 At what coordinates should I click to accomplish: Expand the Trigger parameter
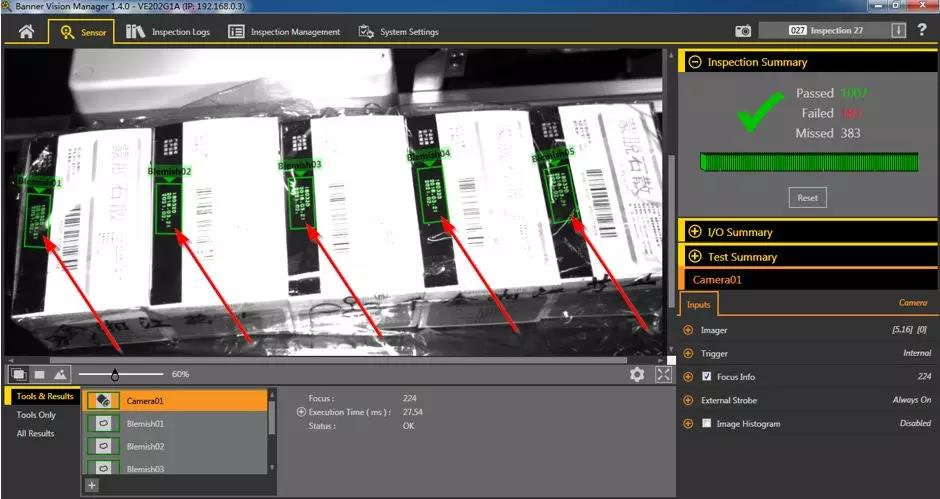[x=688, y=353]
